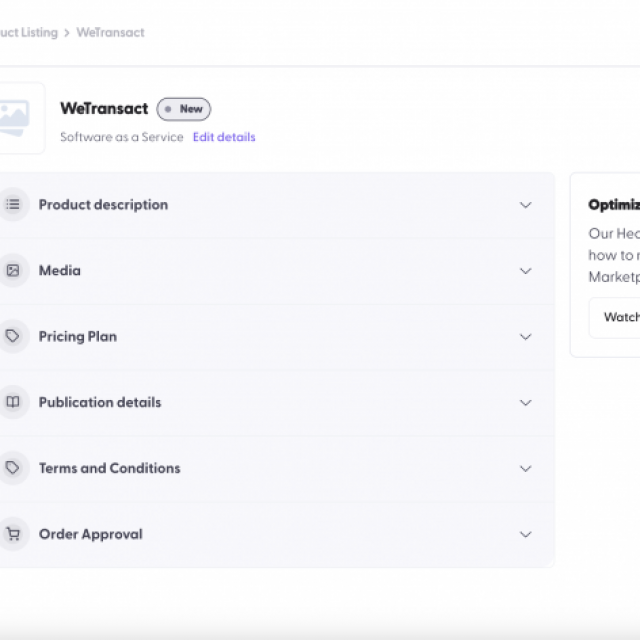Expand the Publication details chevron
640x640 pixels.
pos(526,402)
